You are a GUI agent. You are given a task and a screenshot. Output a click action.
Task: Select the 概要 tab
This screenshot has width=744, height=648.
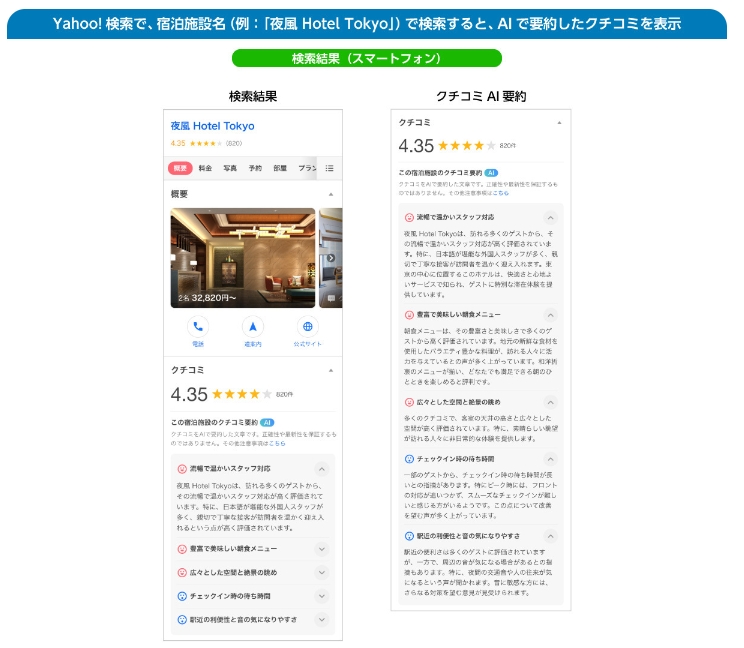[x=180, y=168]
